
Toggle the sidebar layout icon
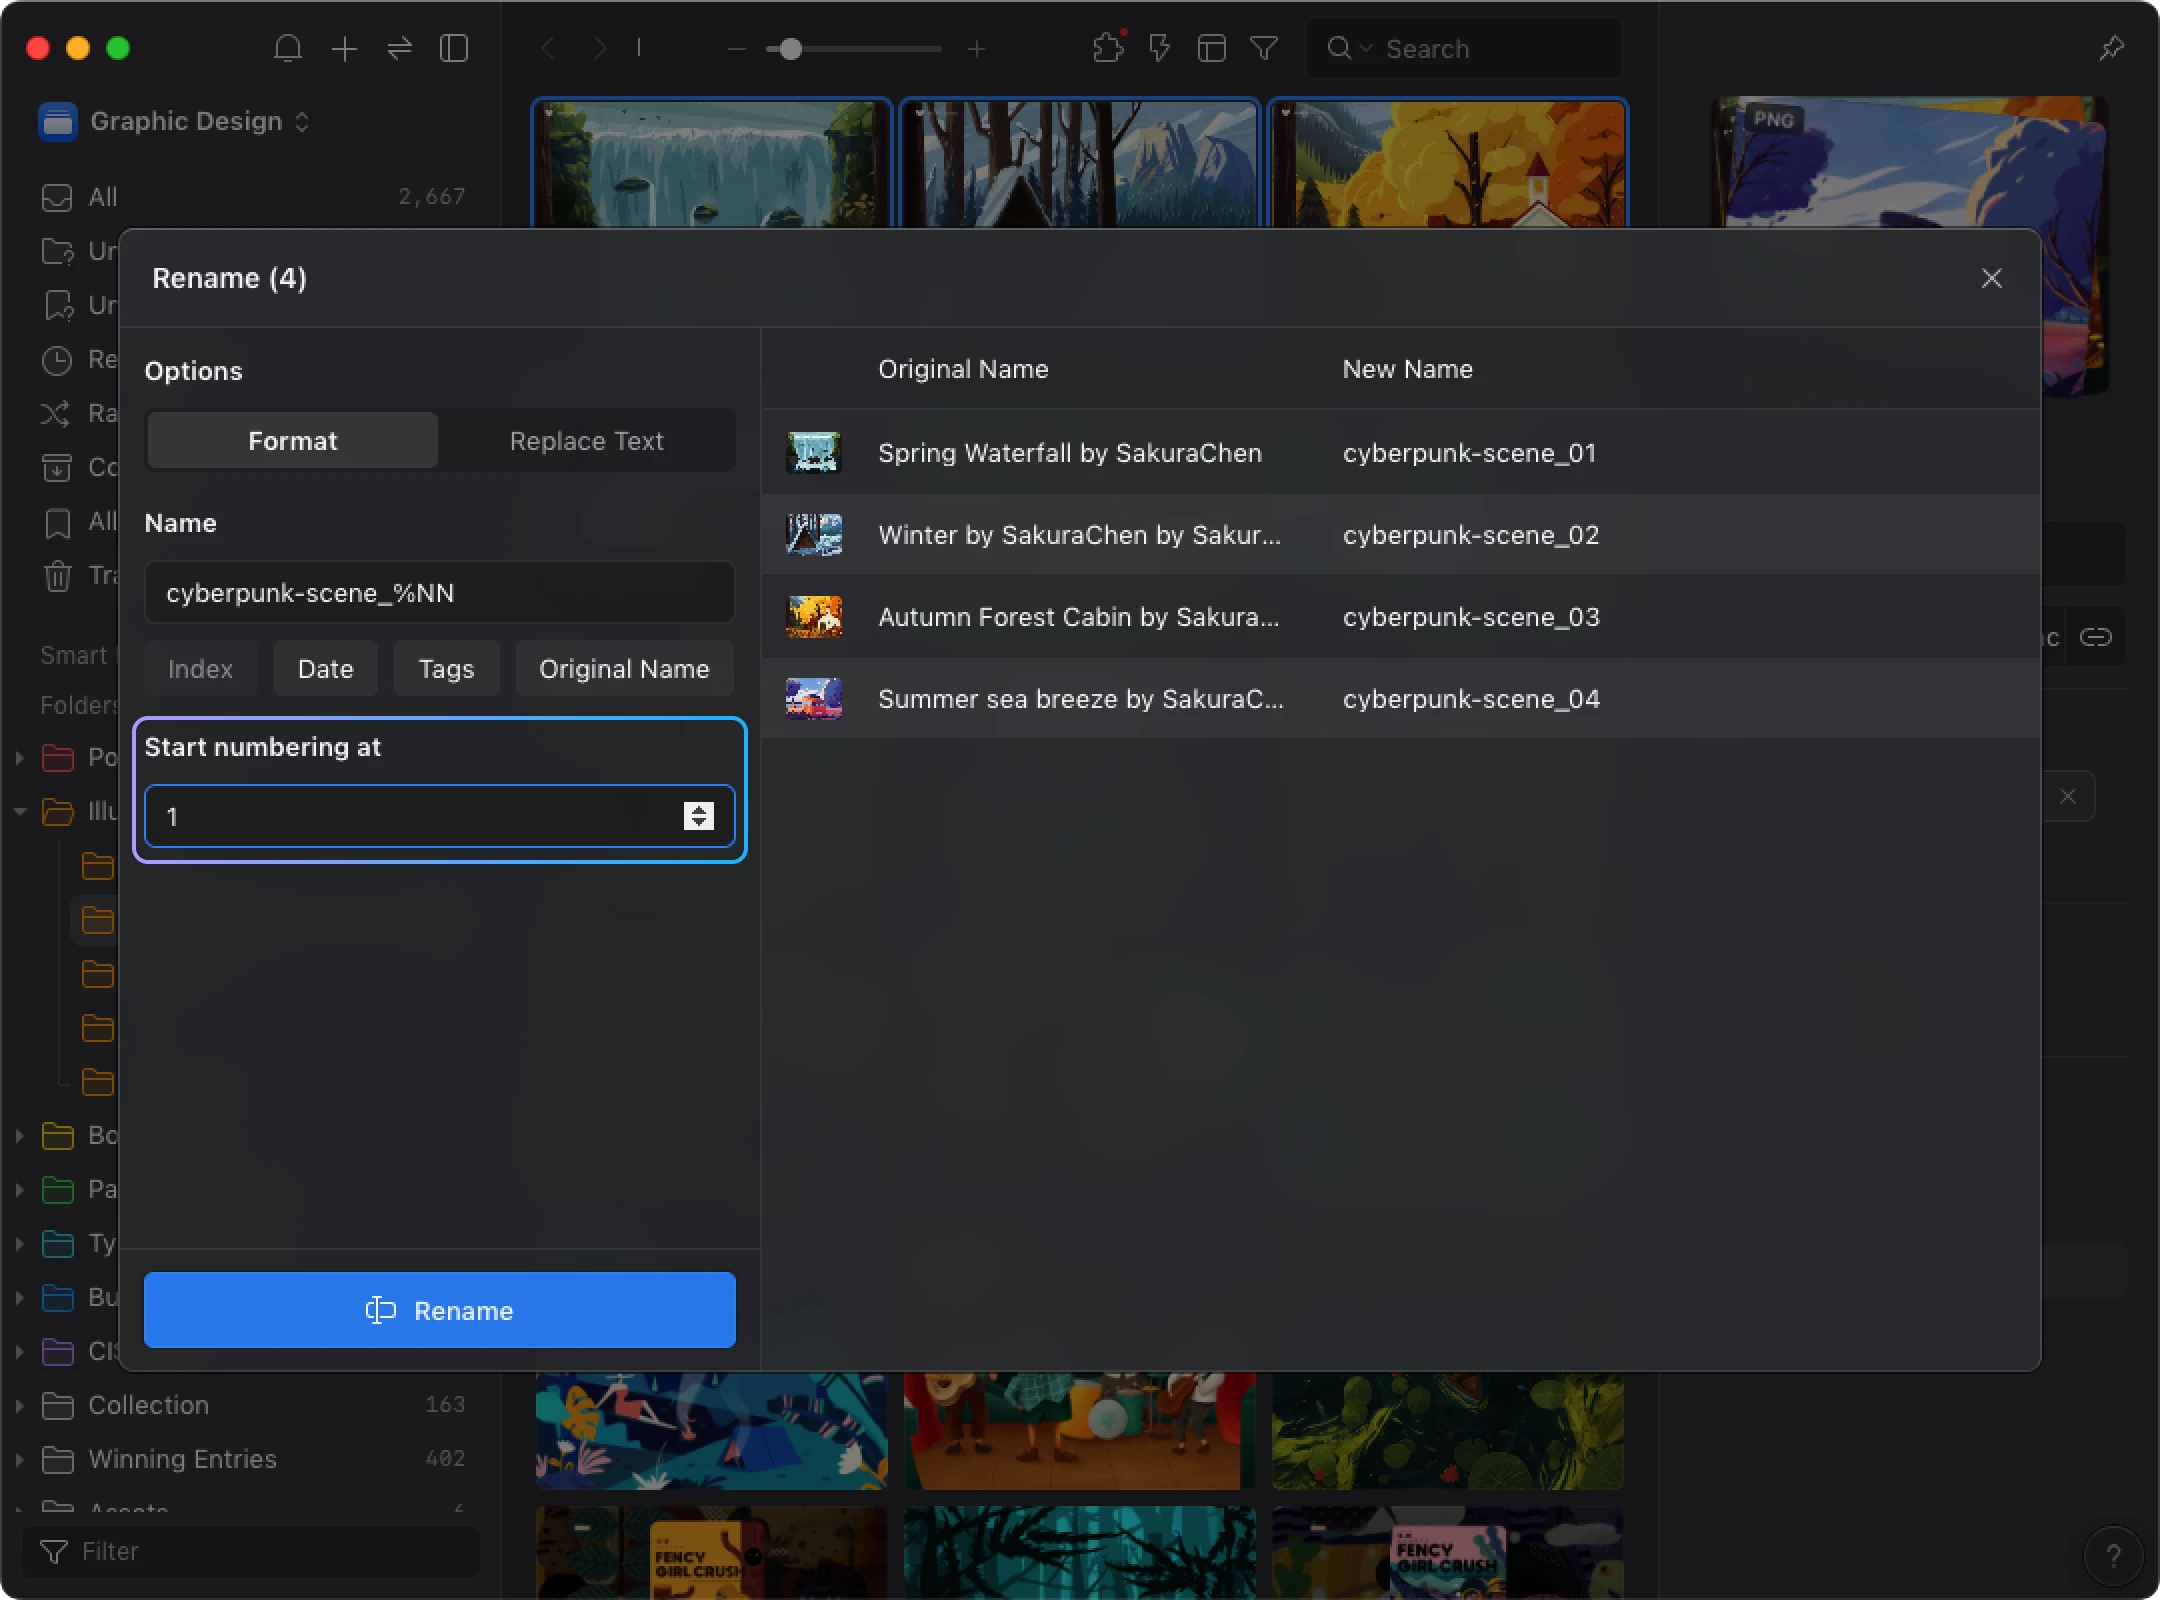[454, 48]
